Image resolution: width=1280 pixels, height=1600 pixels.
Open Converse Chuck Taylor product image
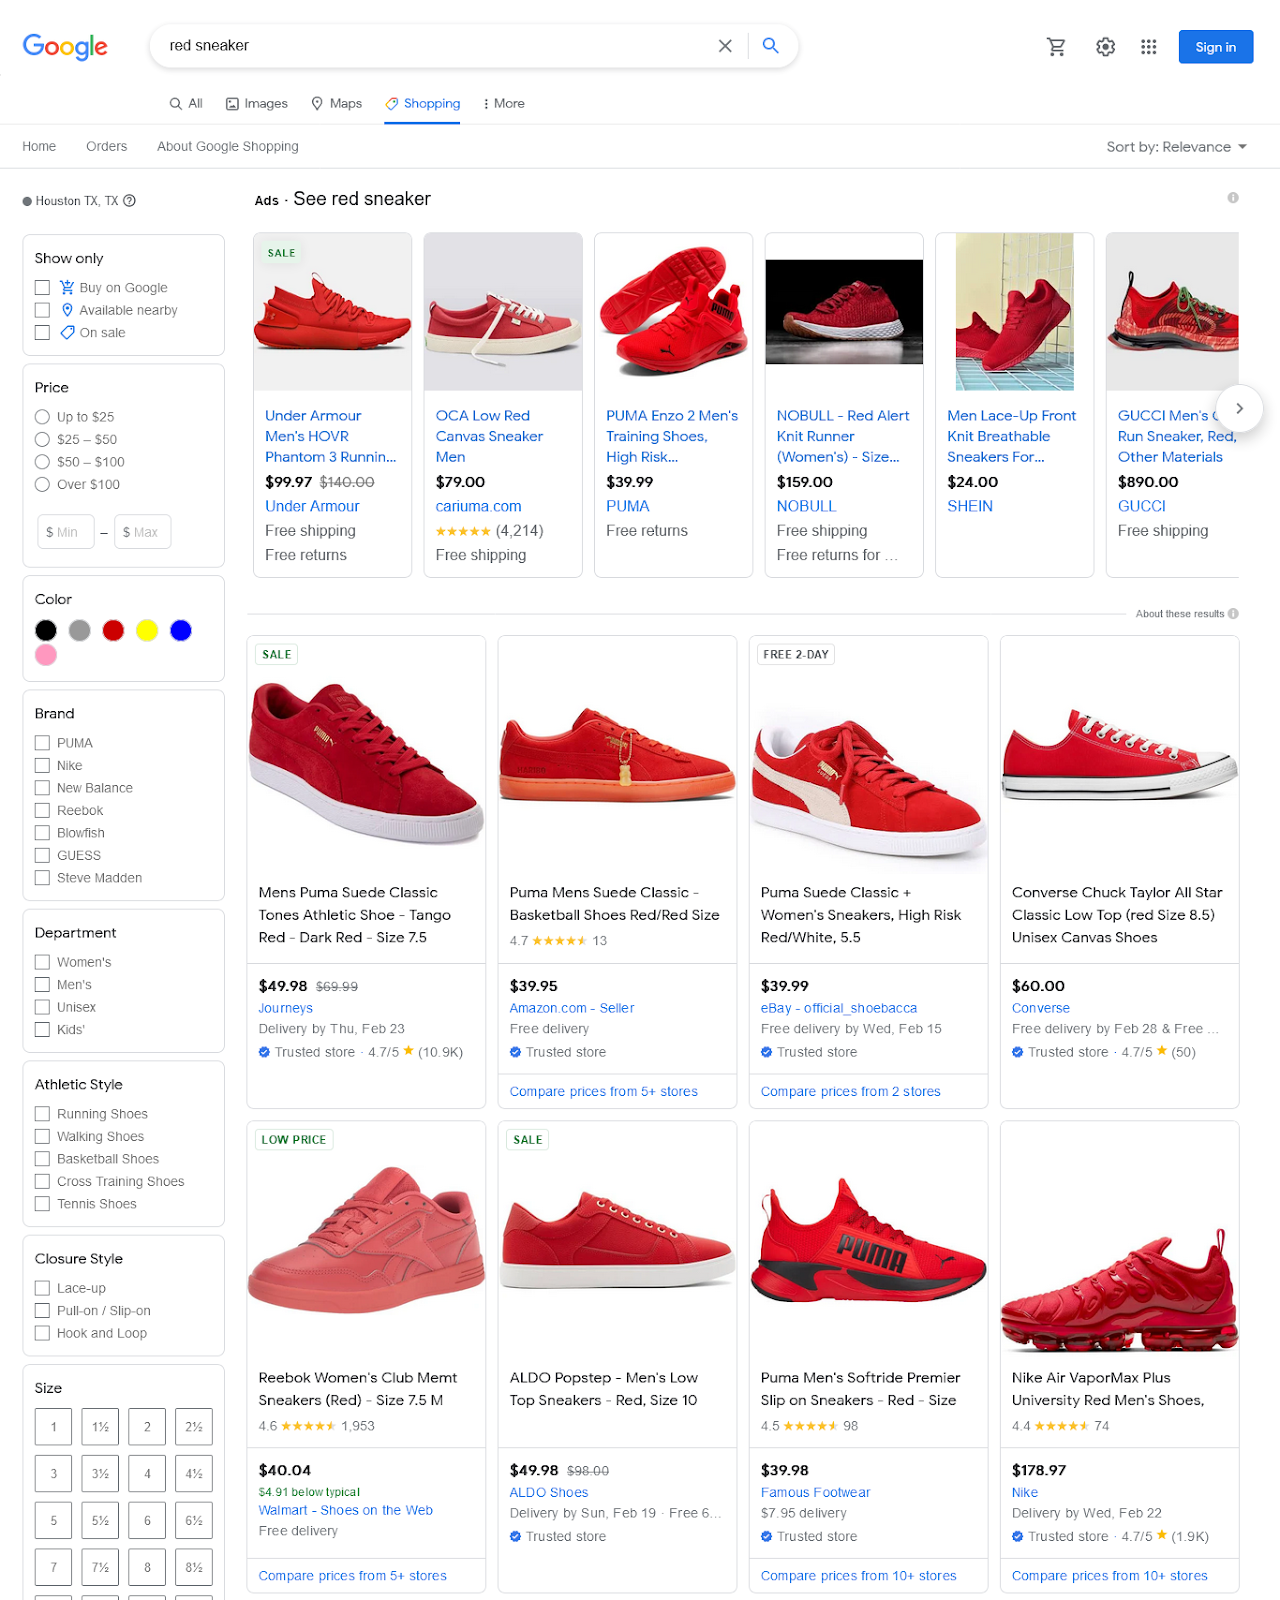(1120, 753)
